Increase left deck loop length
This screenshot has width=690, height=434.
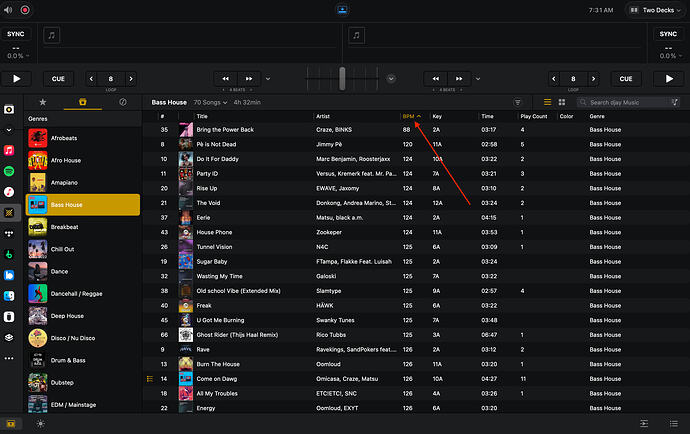pos(131,79)
